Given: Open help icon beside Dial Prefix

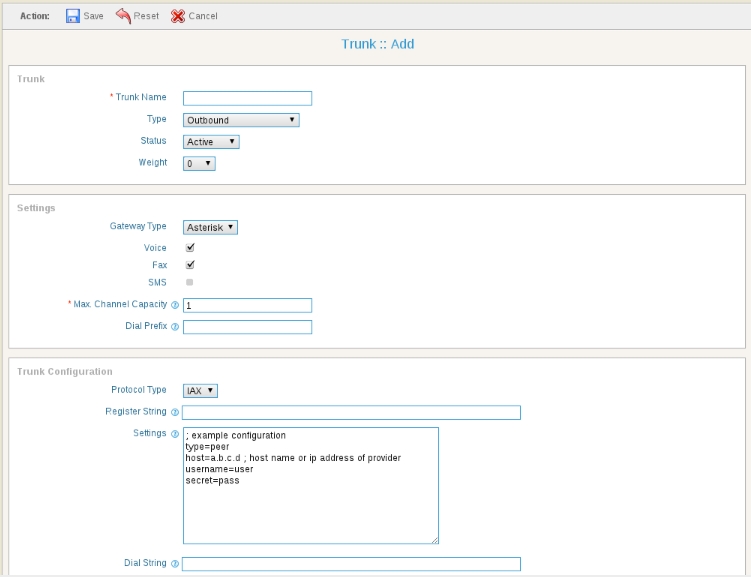Looking at the screenshot, I should (x=175, y=327).
